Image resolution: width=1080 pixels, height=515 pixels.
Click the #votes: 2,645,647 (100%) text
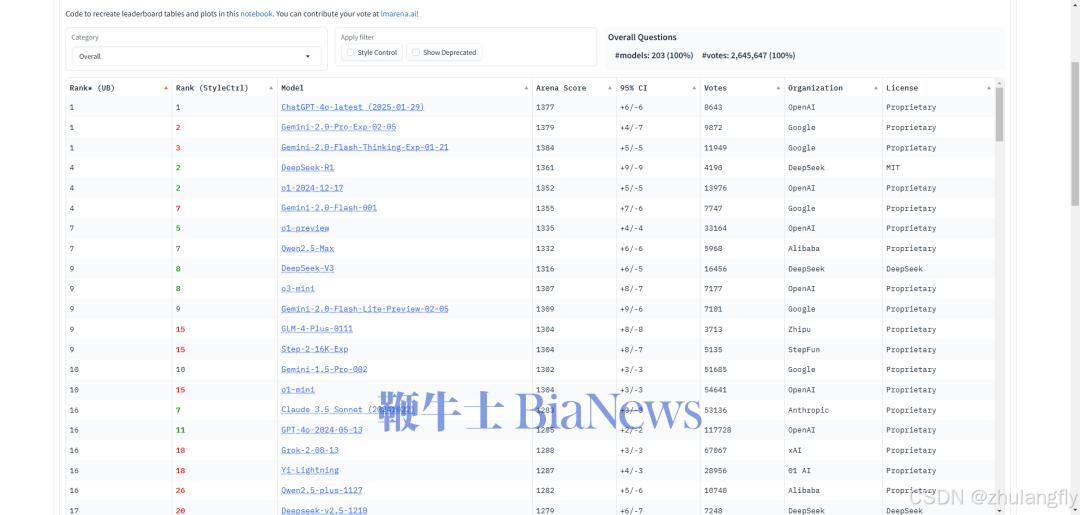click(748, 56)
